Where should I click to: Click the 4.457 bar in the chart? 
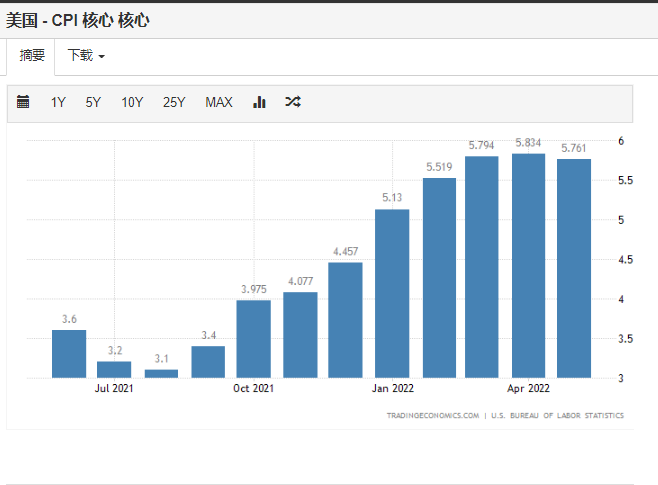pos(345,320)
